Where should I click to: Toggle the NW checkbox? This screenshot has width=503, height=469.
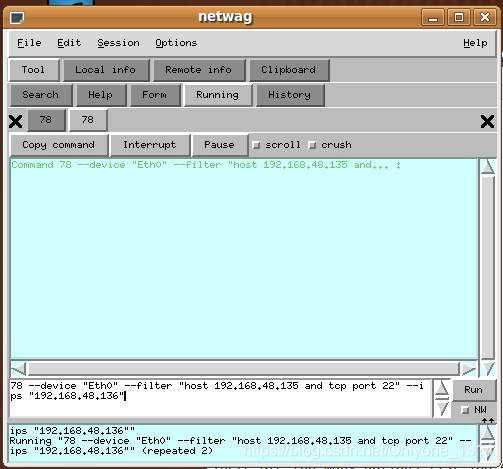465,410
